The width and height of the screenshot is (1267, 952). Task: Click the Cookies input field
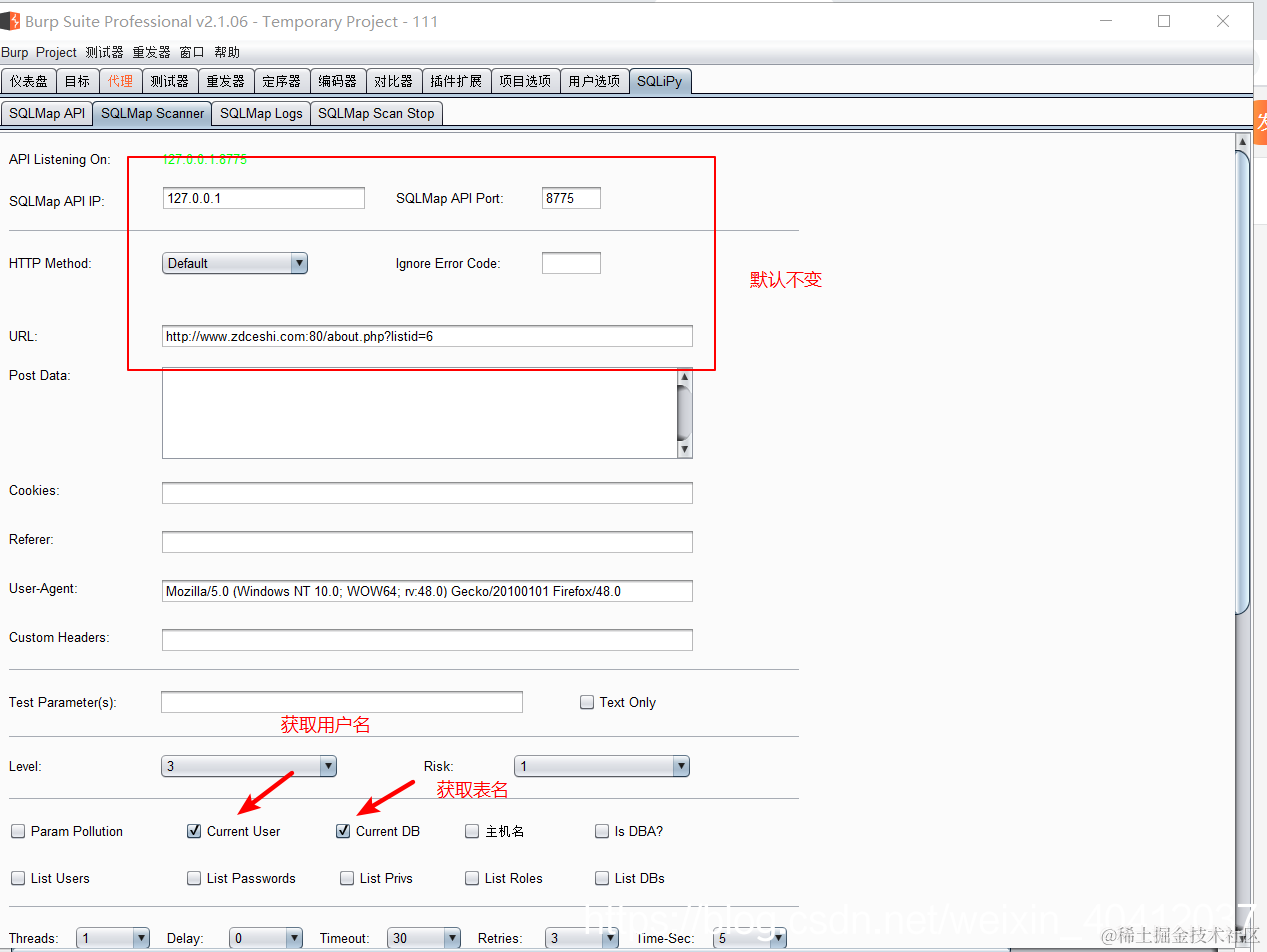point(427,493)
